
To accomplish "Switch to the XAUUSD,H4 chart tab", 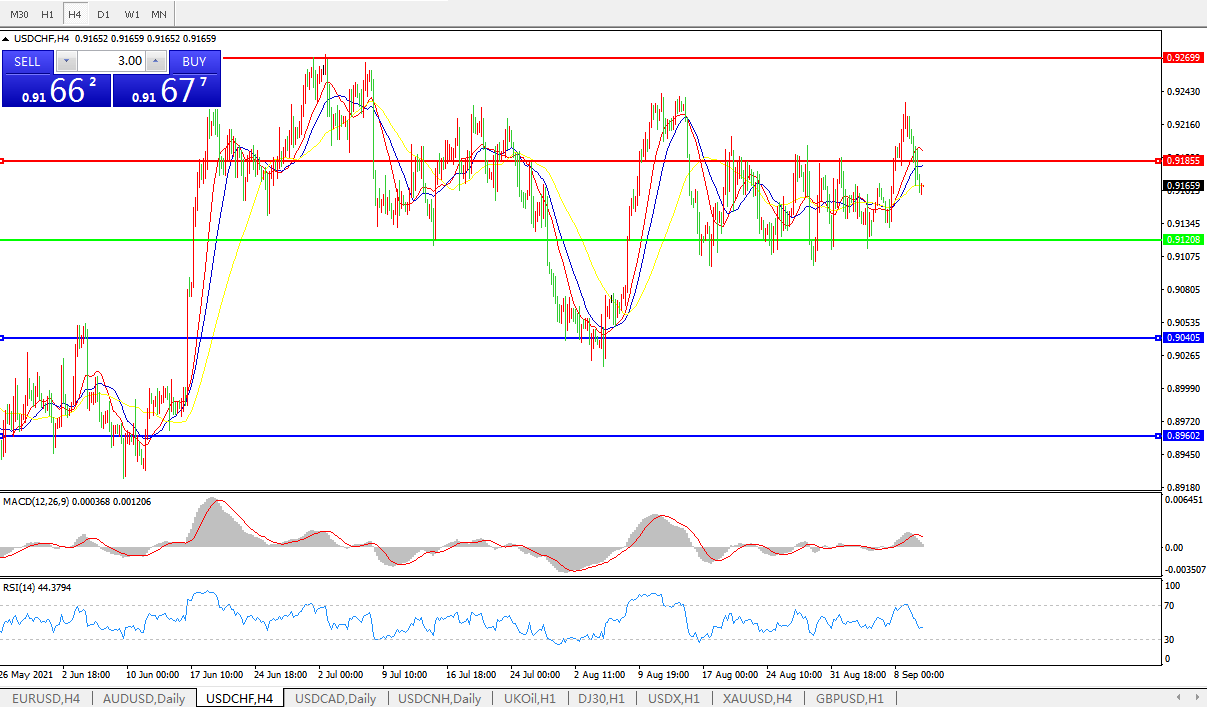I will pyautogui.click(x=758, y=698).
